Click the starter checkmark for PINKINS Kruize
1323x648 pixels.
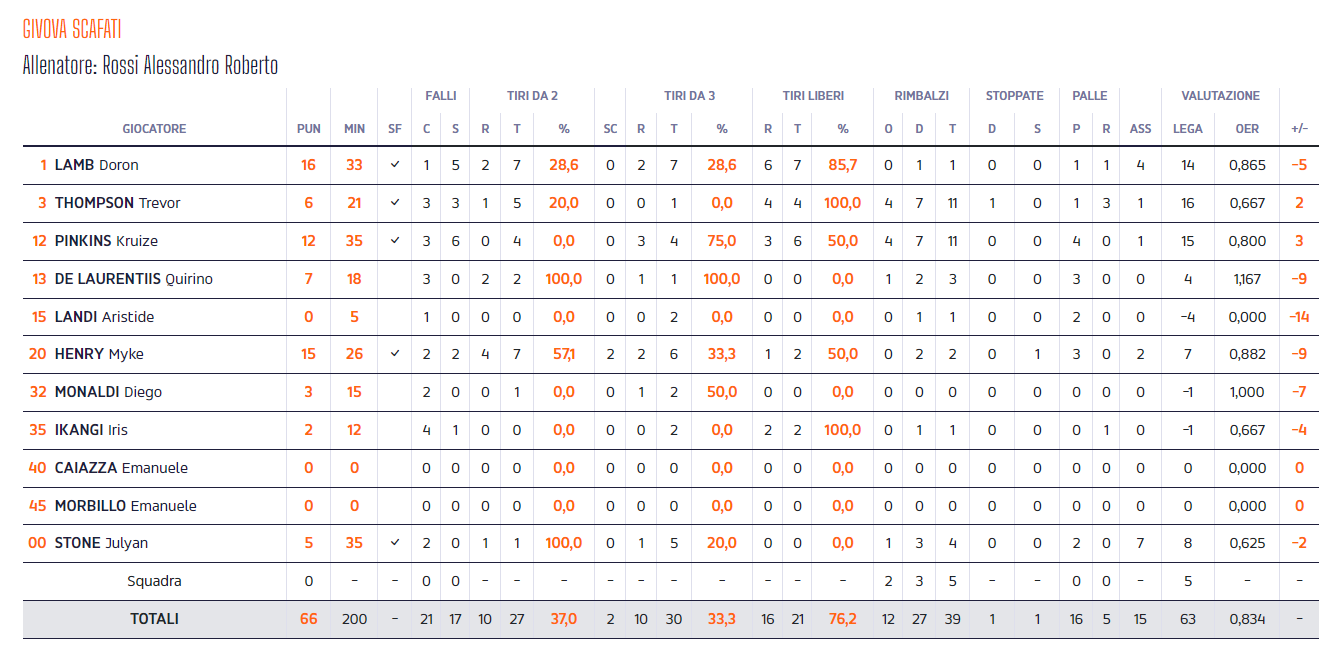point(395,241)
